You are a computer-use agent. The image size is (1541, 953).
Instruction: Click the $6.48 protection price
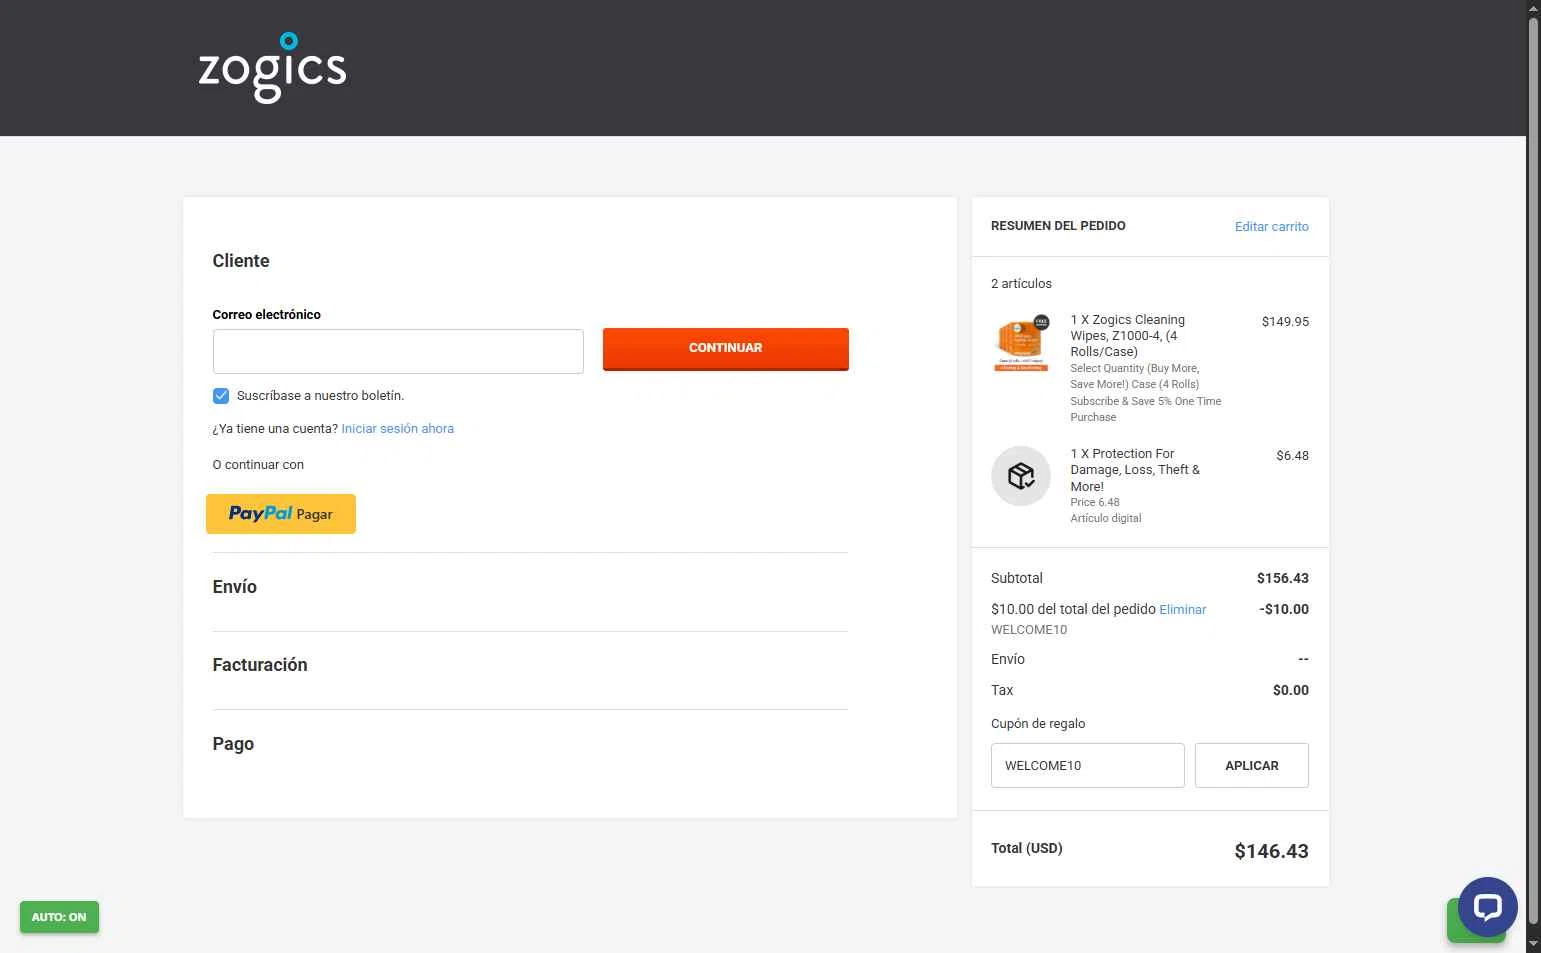[1292, 456]
